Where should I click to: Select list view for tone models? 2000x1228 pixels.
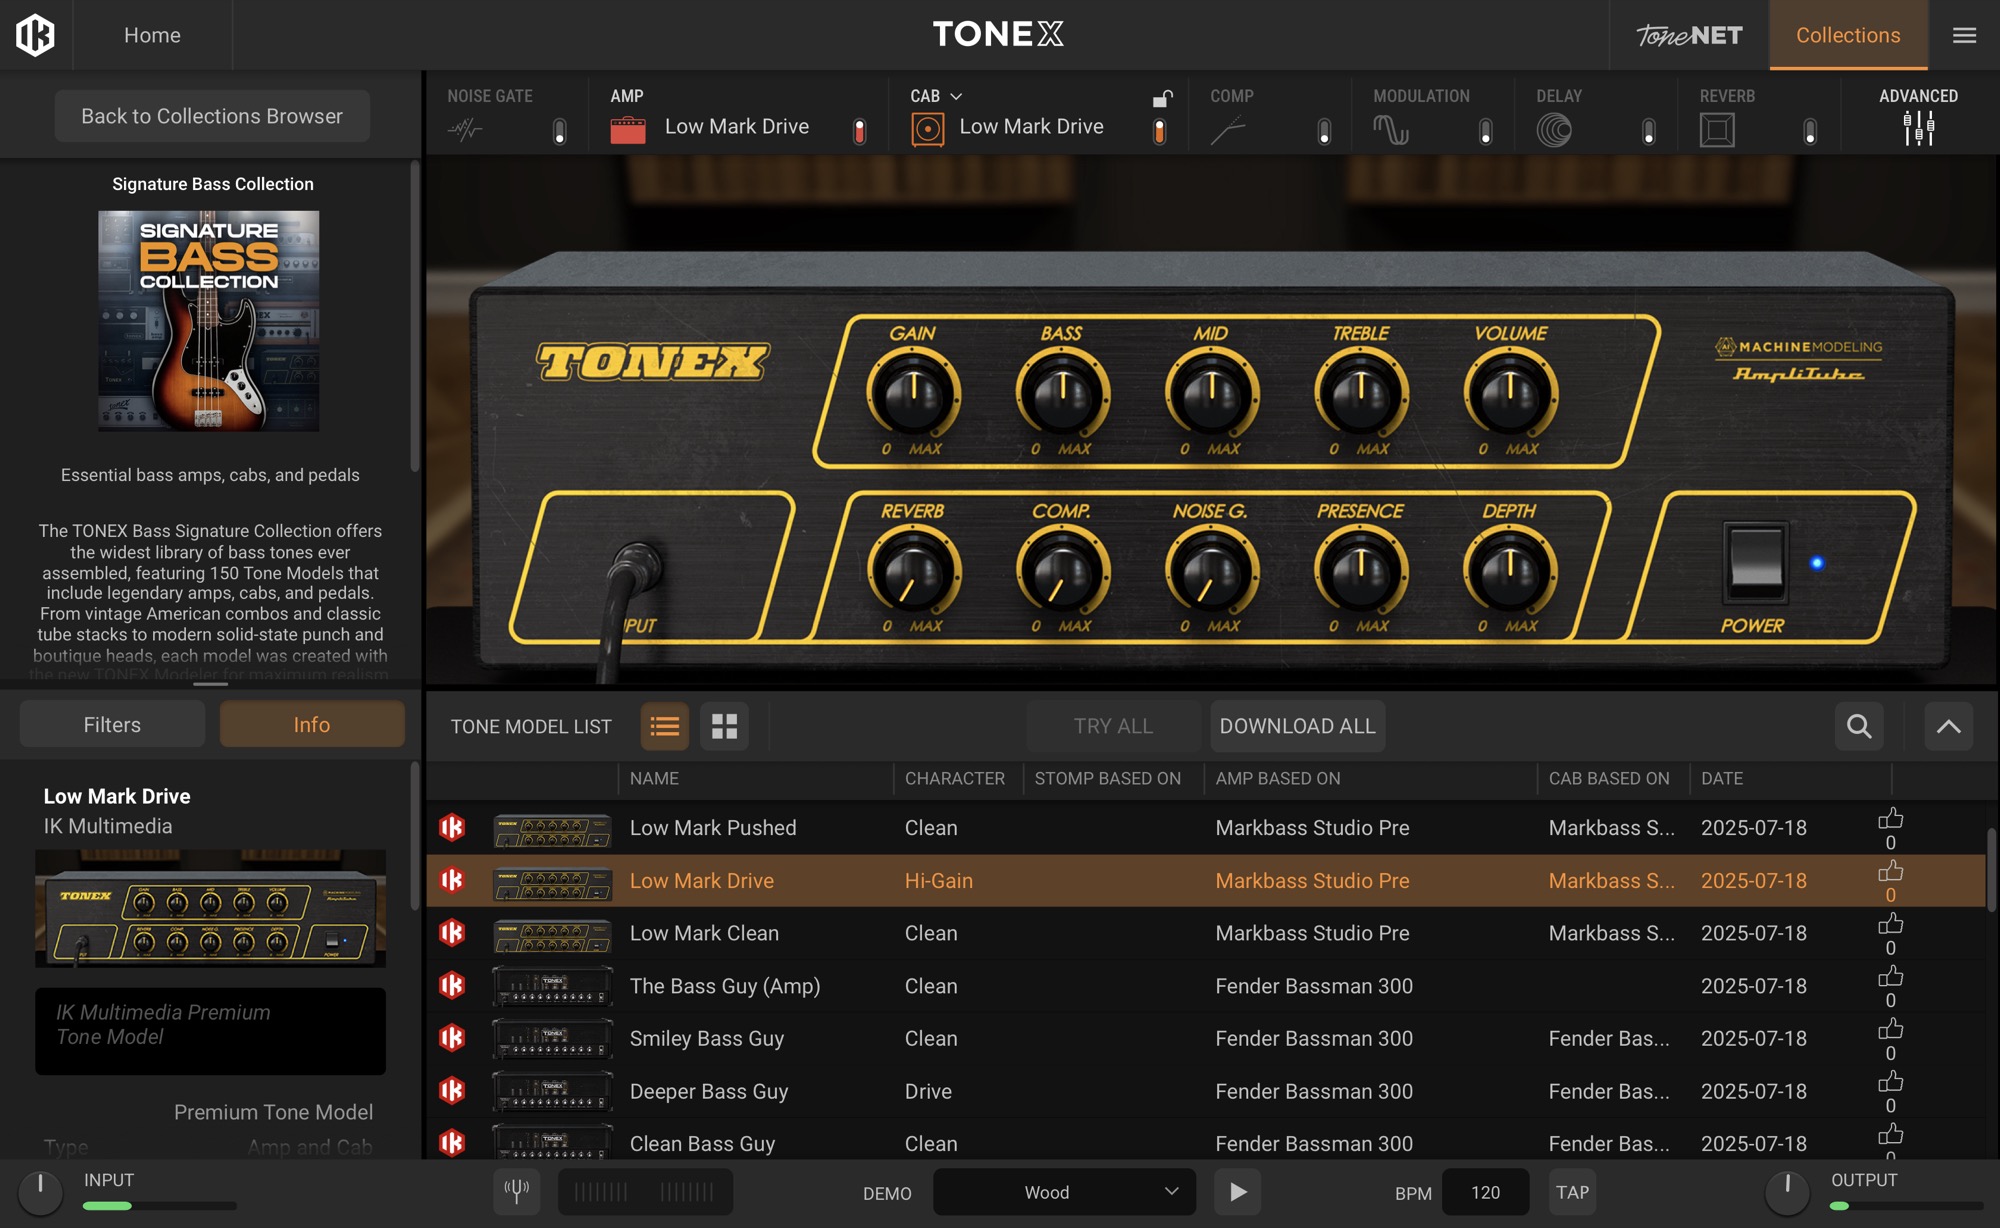(665, 726)
